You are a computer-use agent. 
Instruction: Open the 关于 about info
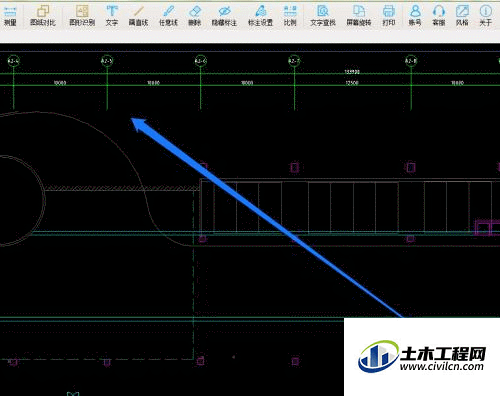point(486,16)
